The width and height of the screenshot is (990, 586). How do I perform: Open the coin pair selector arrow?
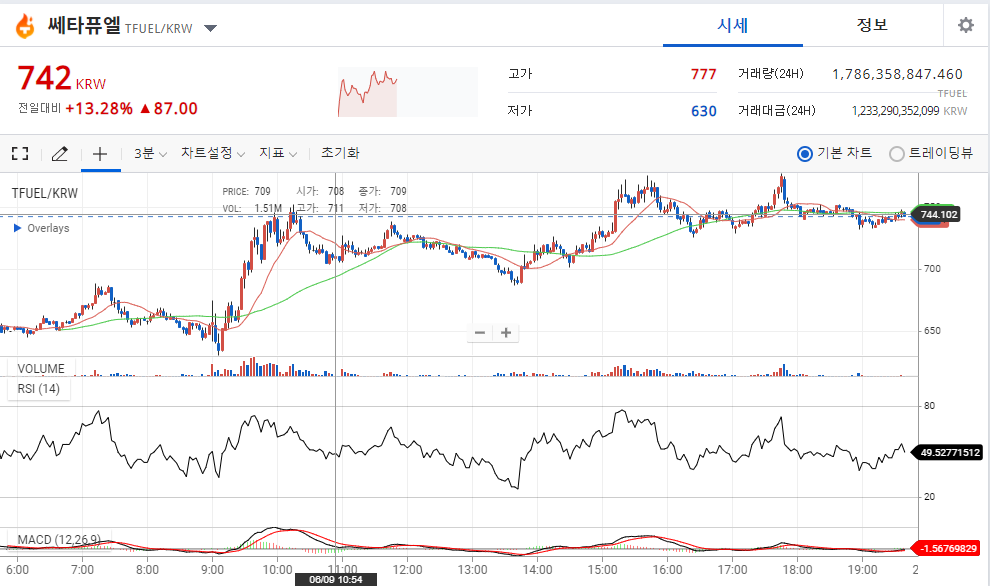pyautogui.click(x=211, y=28)
